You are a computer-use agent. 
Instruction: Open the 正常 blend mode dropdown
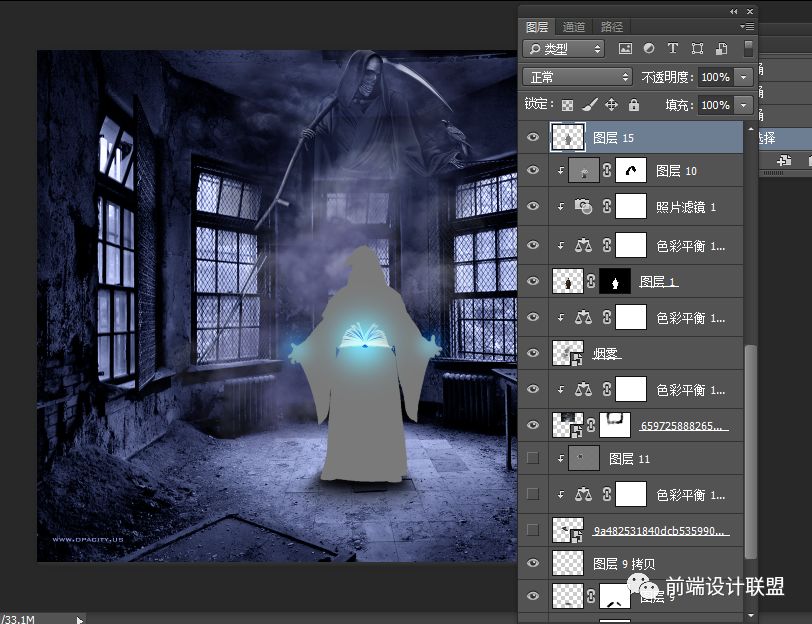(x=577, y=77)
